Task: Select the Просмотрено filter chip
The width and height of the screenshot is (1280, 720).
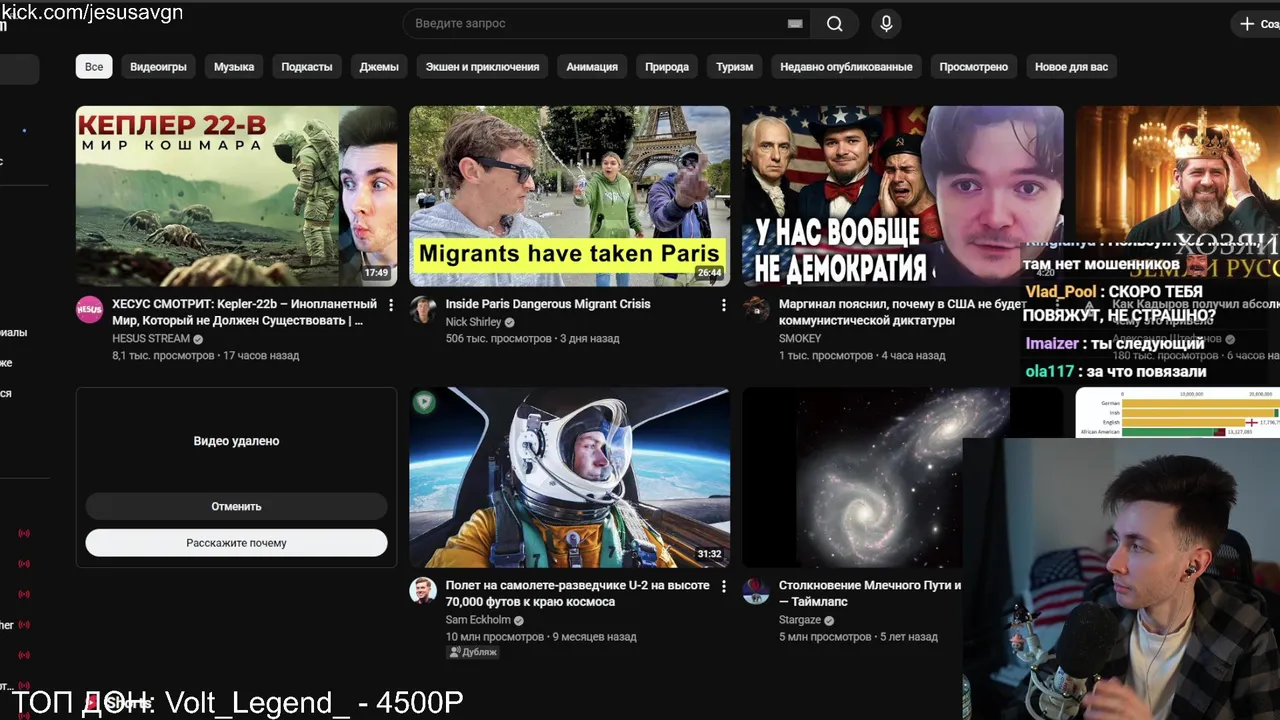Action: tap(973, 67)
